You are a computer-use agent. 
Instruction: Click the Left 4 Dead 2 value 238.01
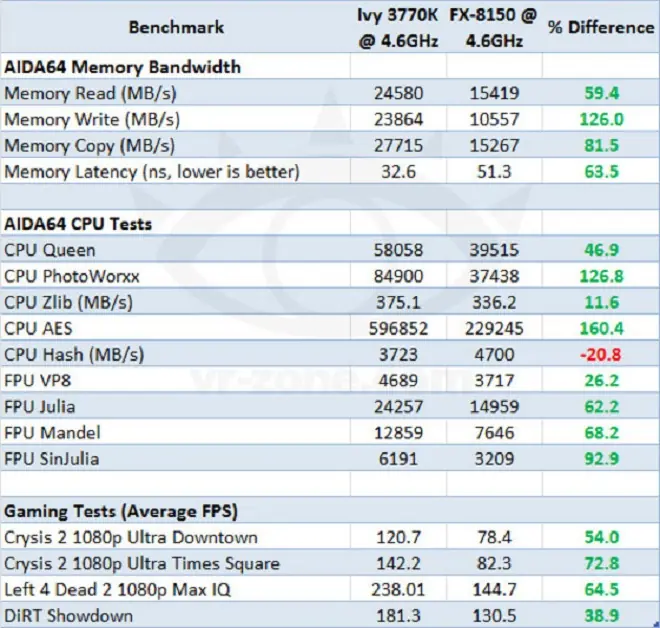[x=398, y=590]
